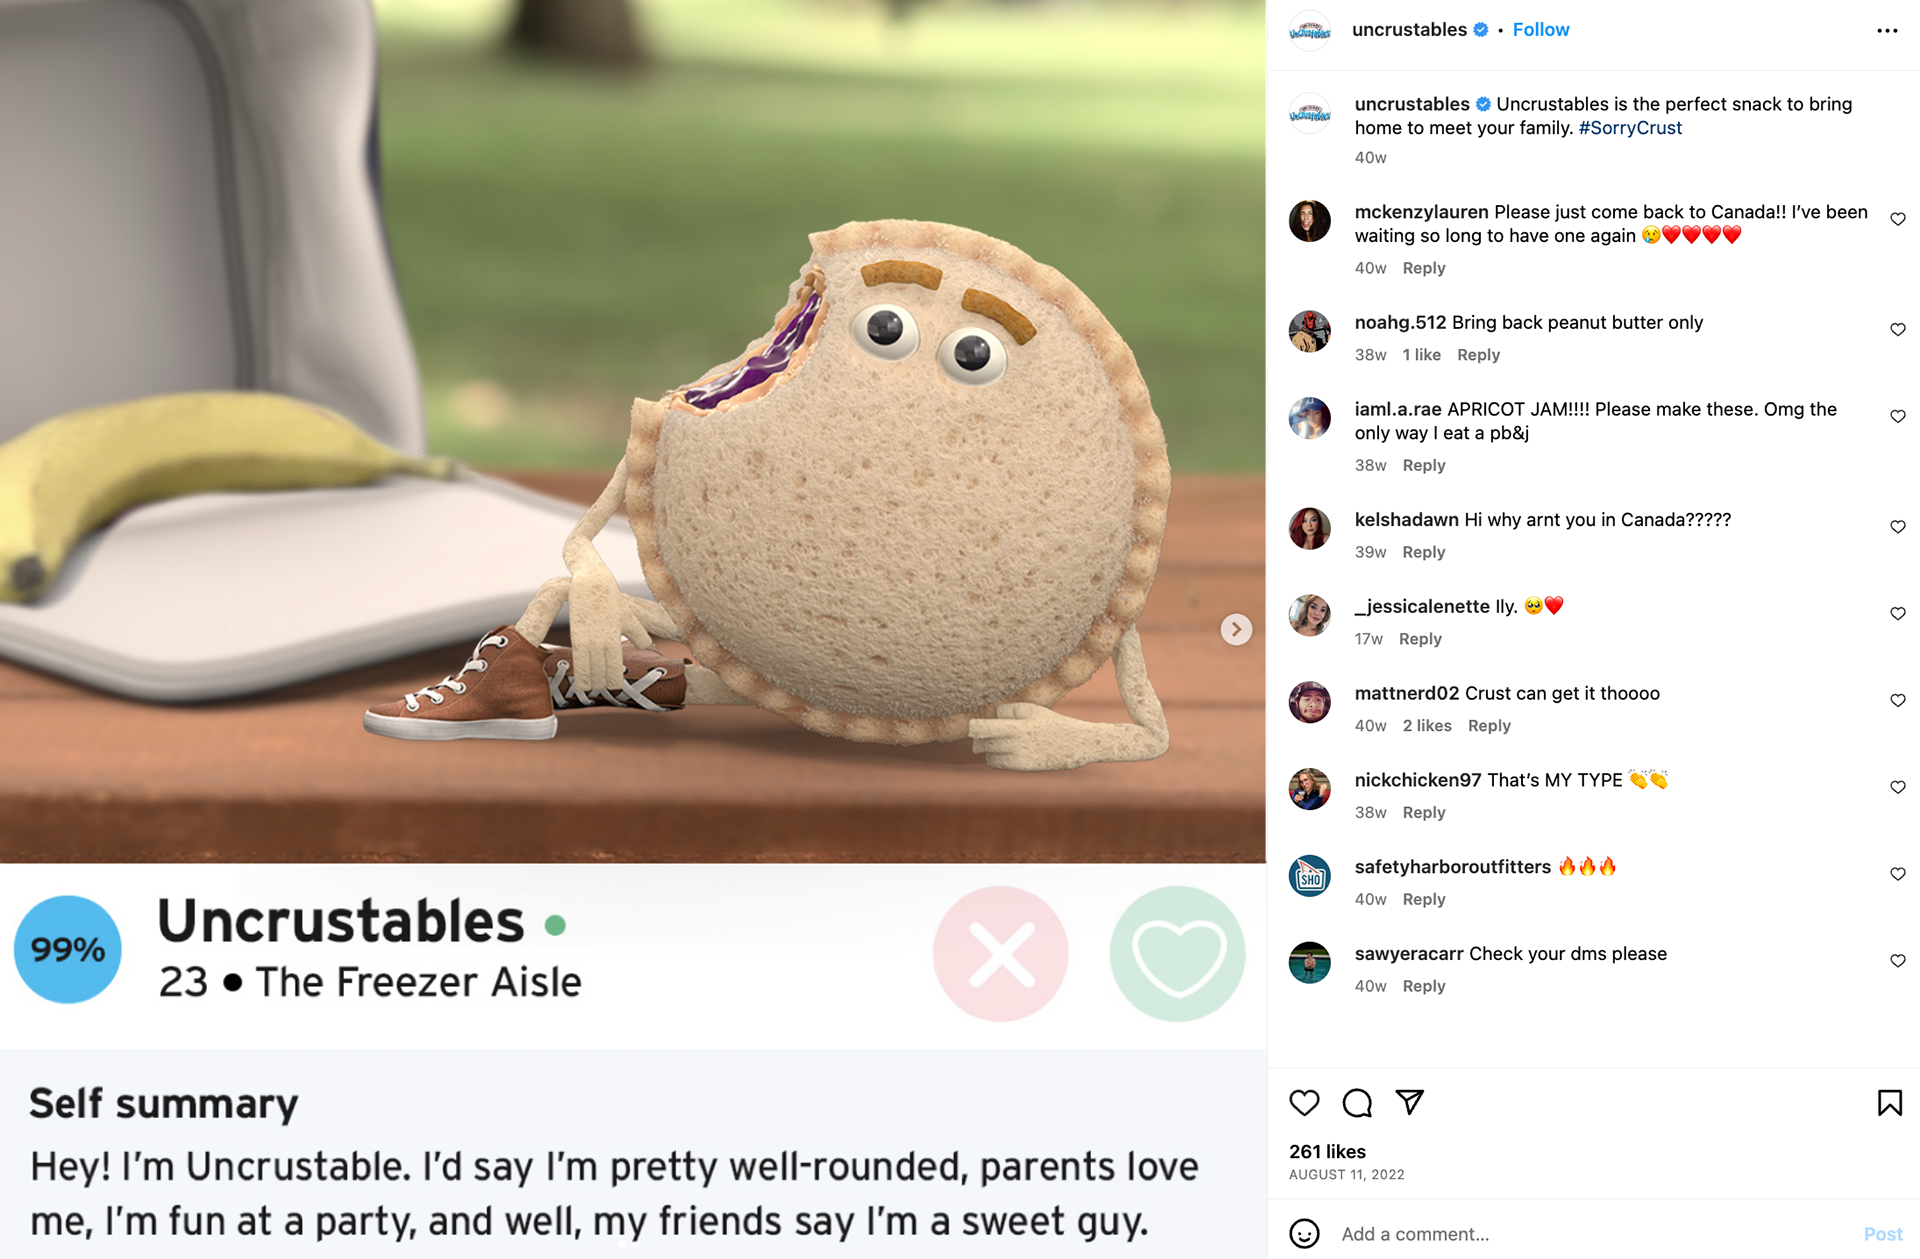Open the three-dot more options menu
The width and height of the screenshot is (1920, 1259).
1887,31
